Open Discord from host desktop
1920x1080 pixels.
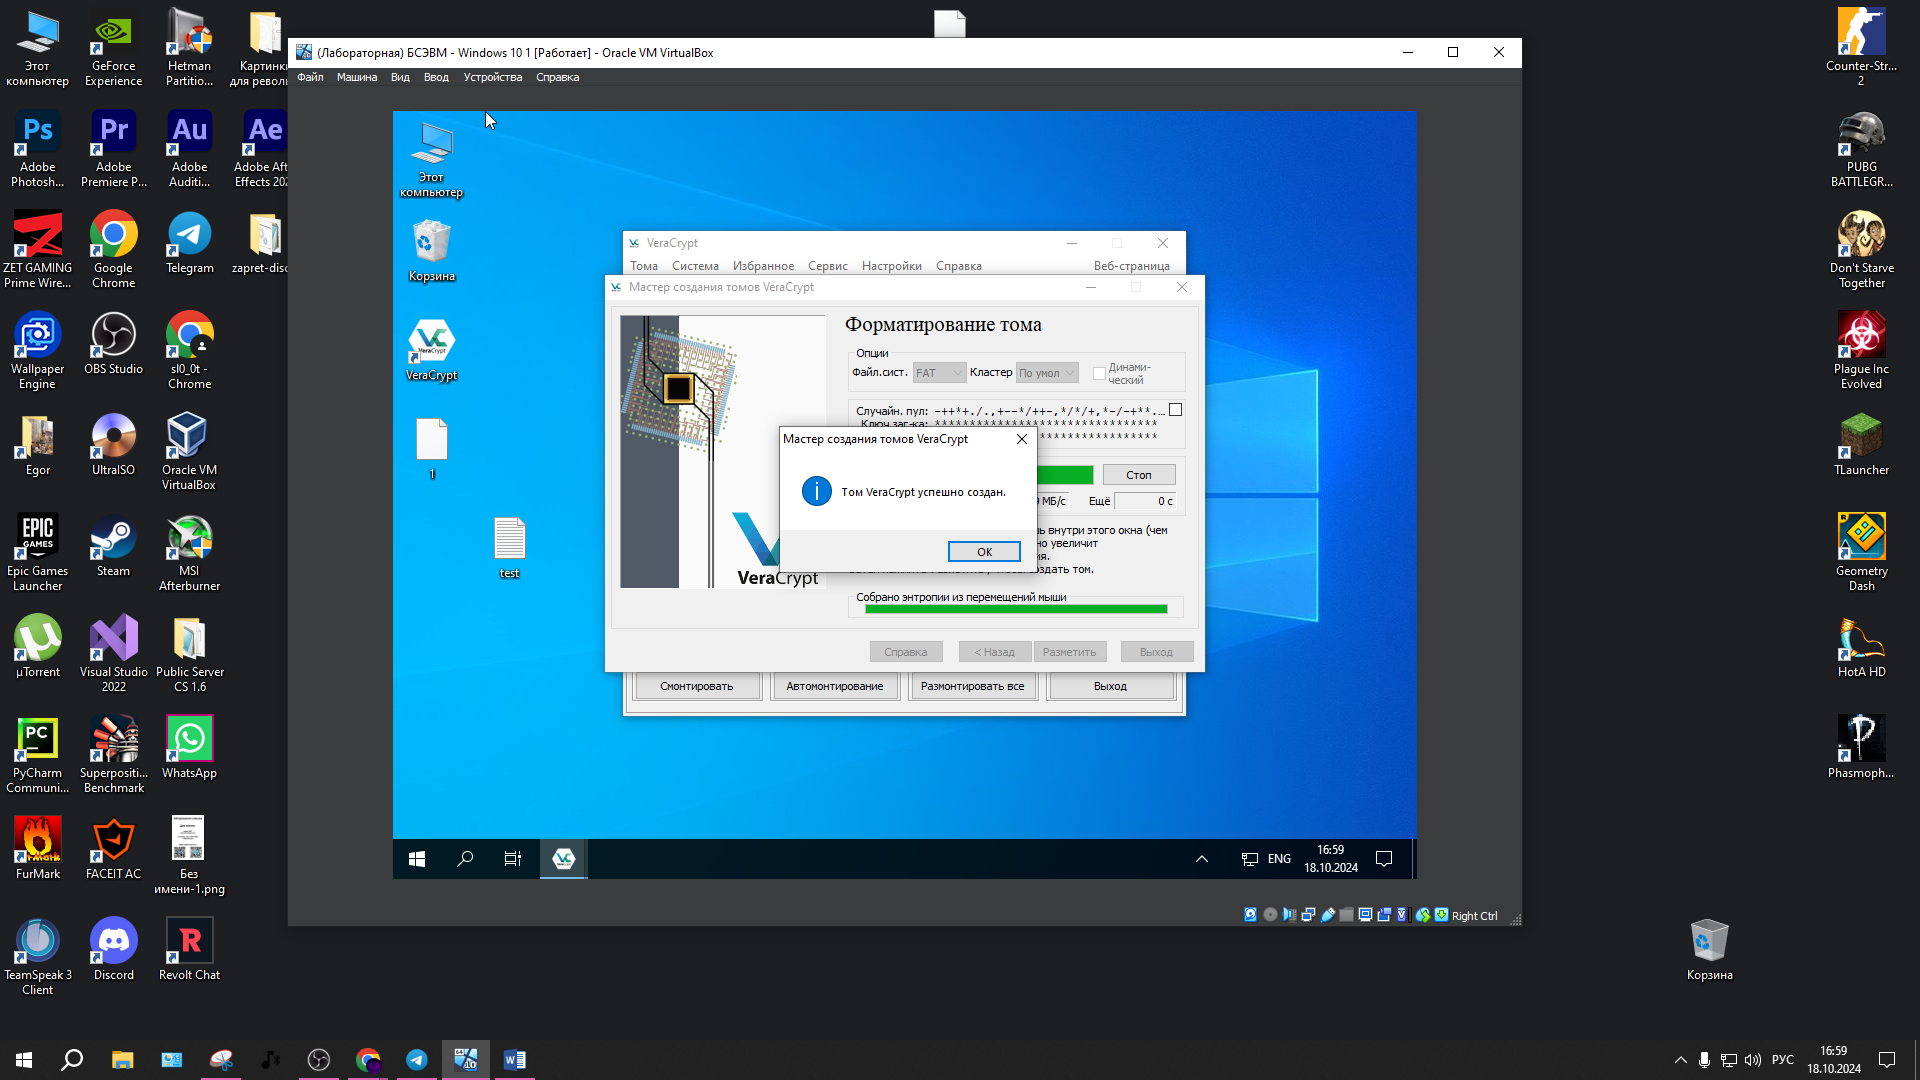point(113,950)
